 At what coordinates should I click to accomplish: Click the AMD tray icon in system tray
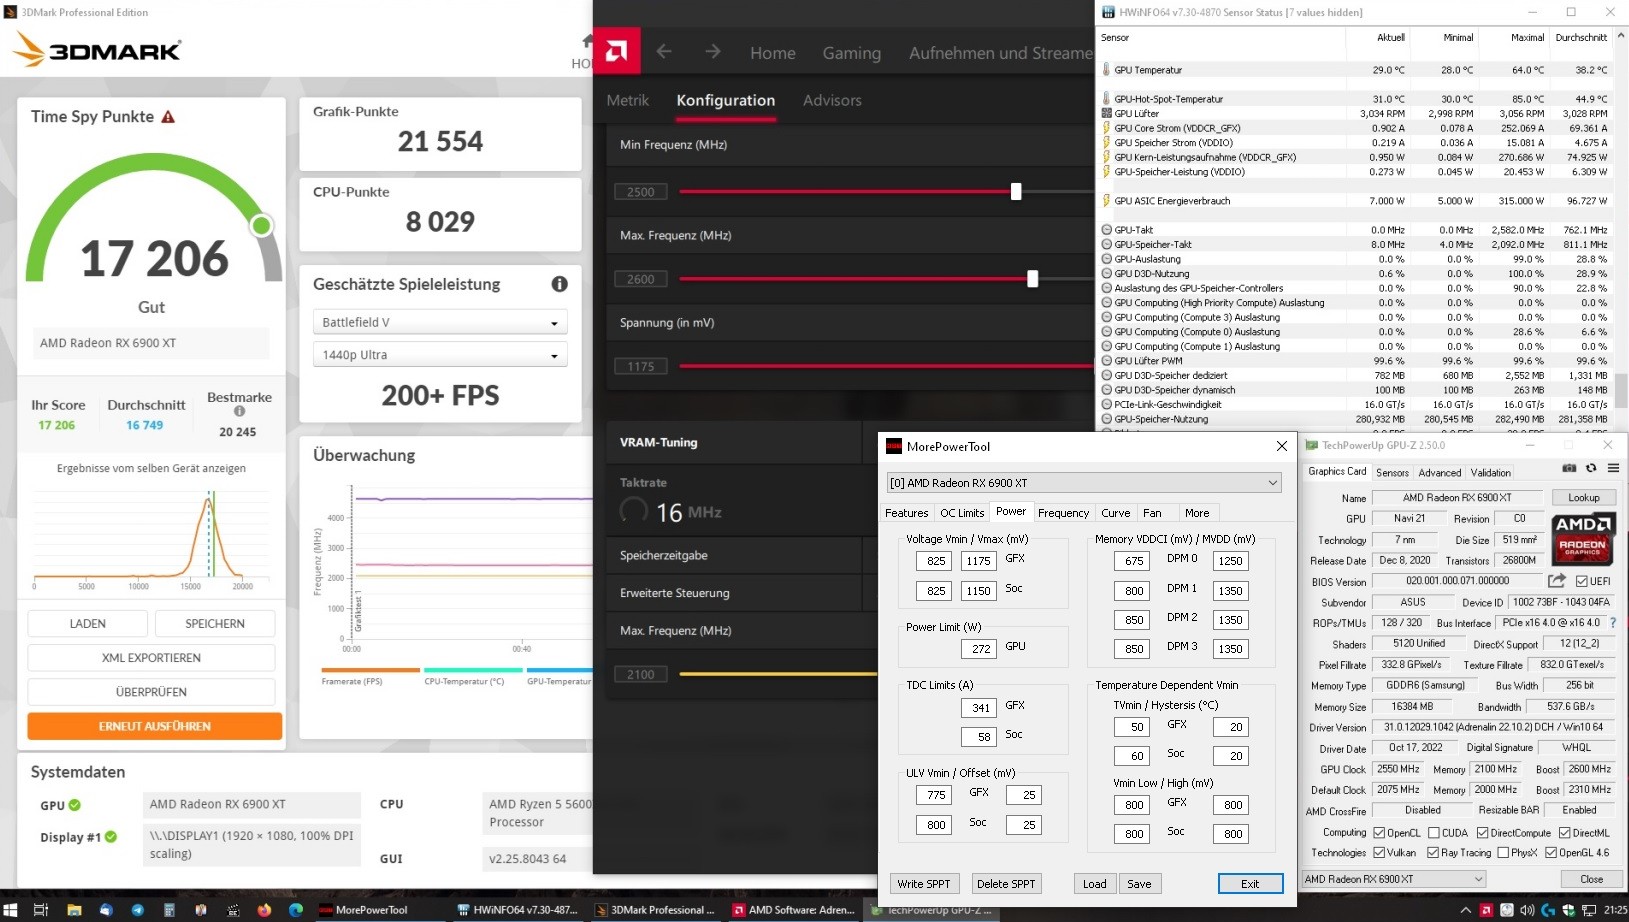click(1486, 910)
